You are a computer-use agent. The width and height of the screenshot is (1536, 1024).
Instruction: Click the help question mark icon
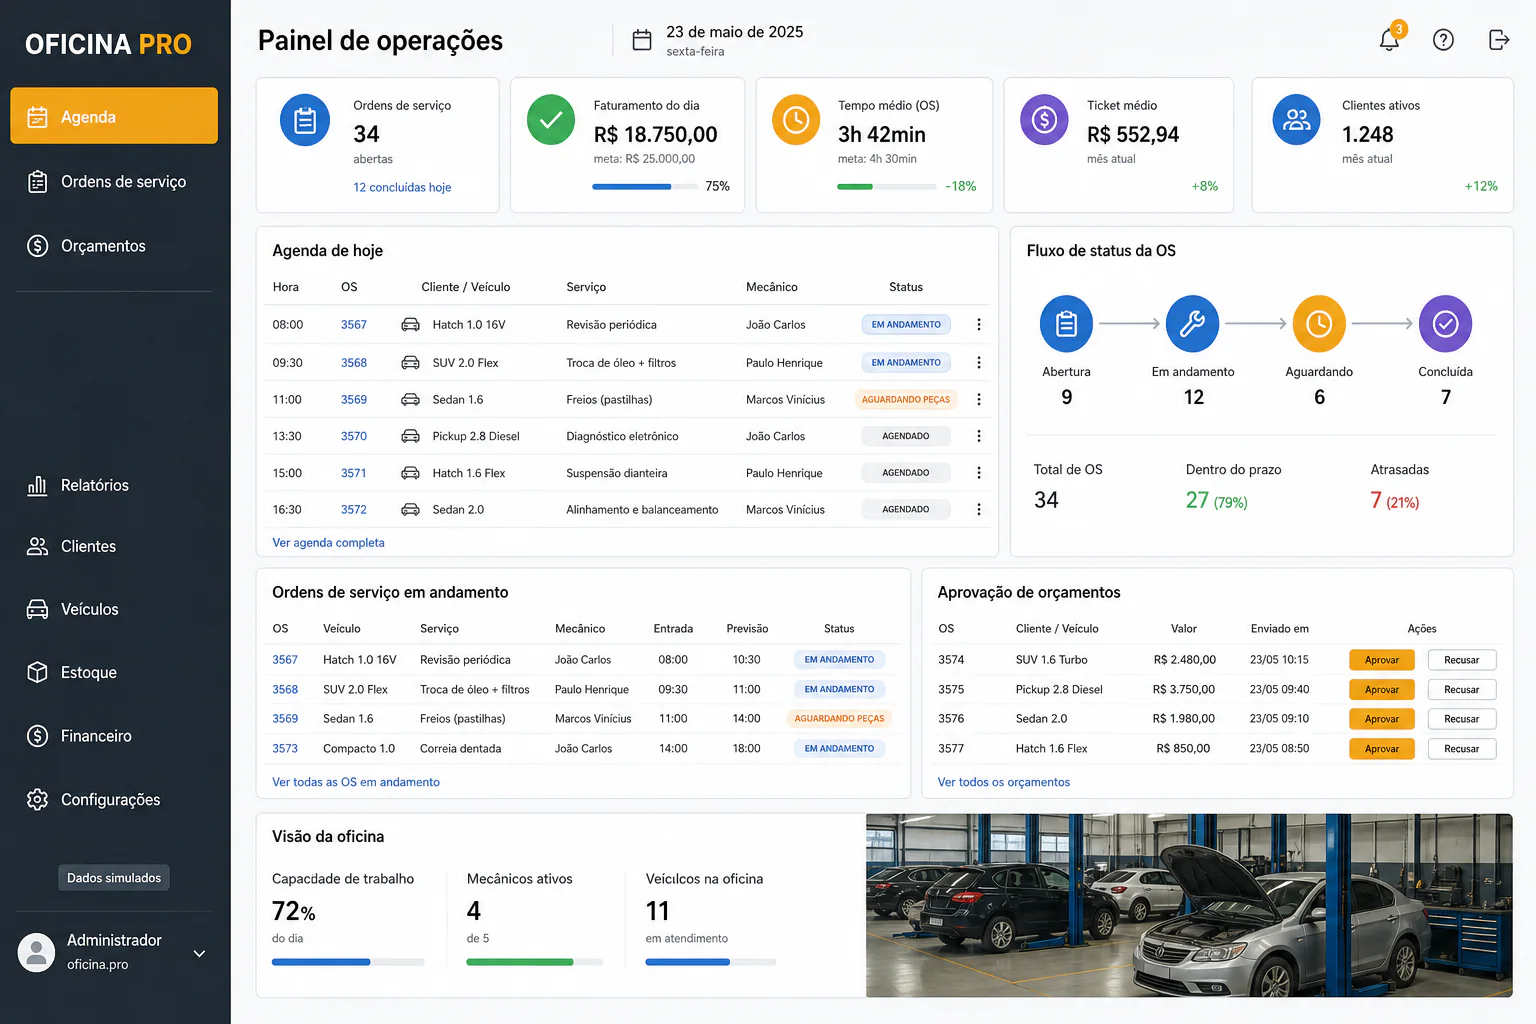[x=1443, y=40]
